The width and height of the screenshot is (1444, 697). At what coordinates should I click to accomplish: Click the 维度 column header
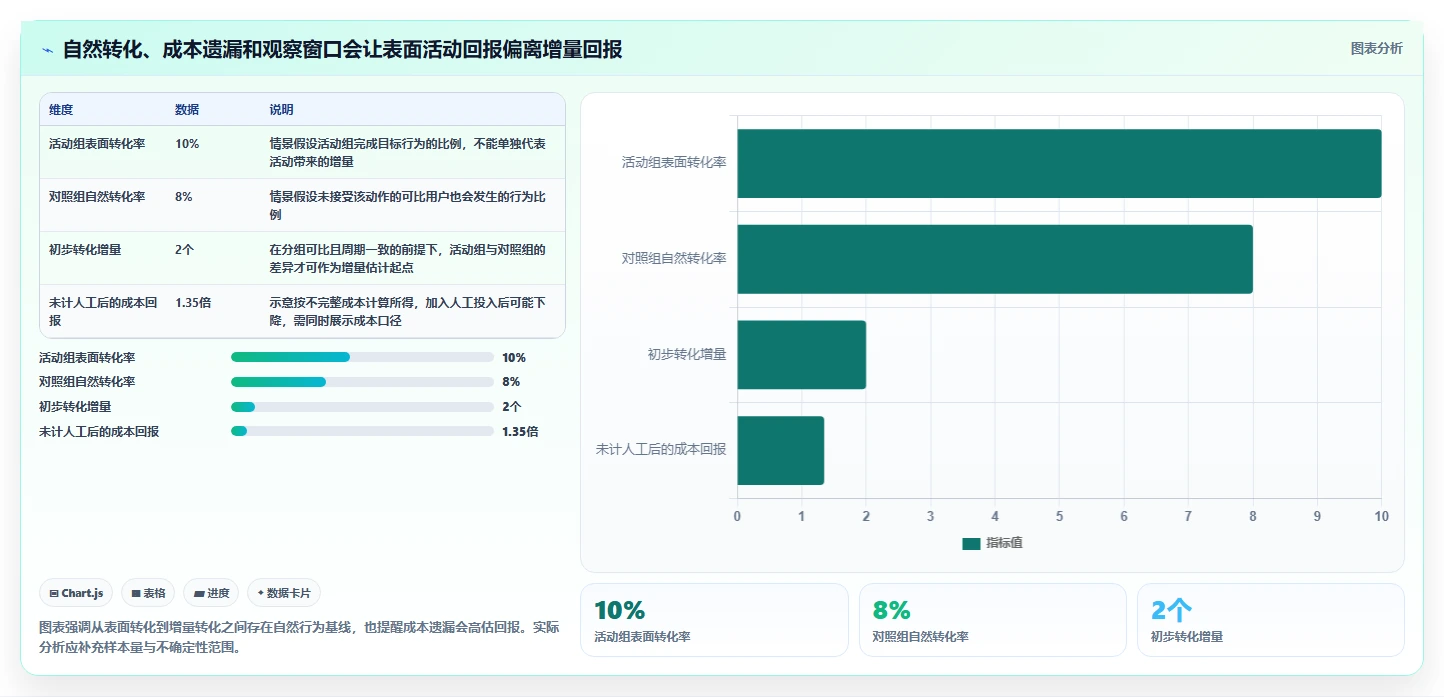click(x=61, y=110)
